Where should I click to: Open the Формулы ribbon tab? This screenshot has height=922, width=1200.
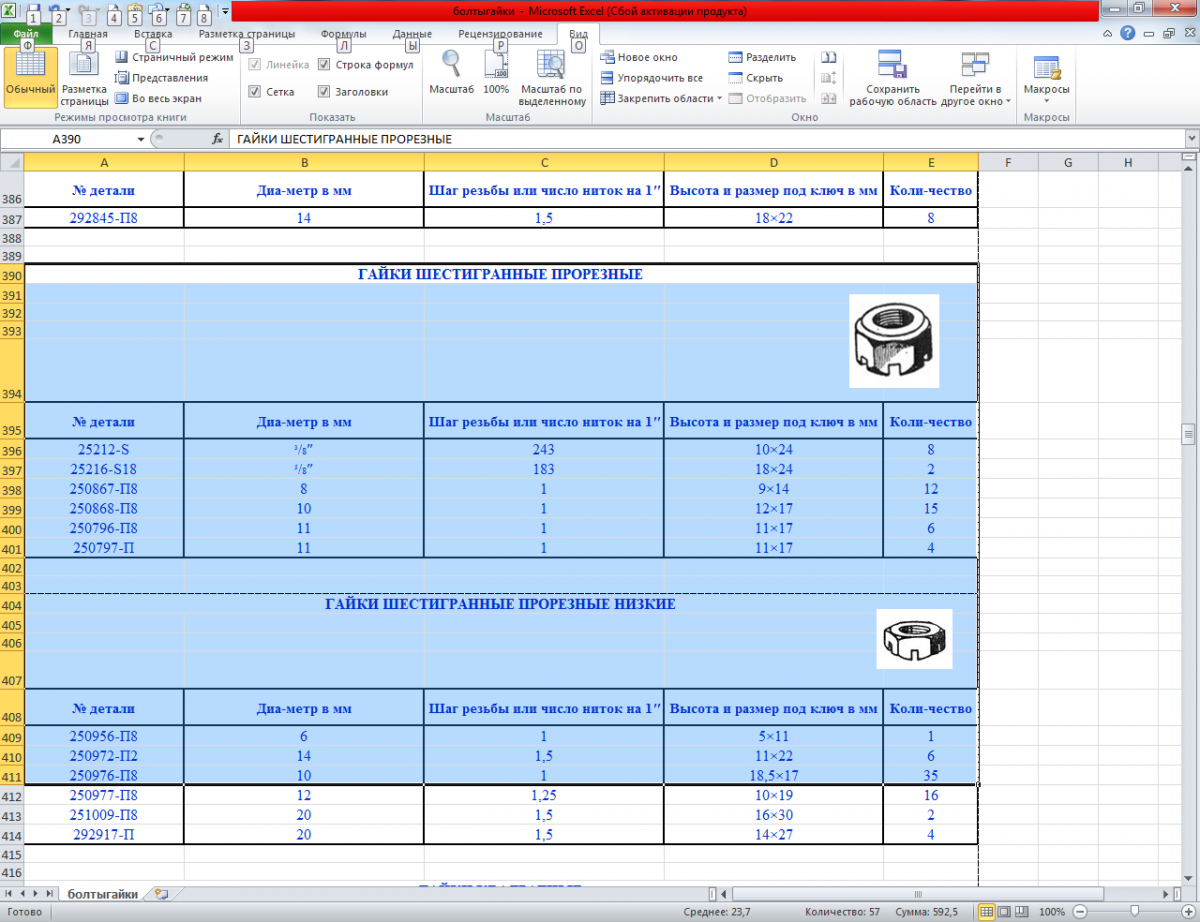point(343,34)
